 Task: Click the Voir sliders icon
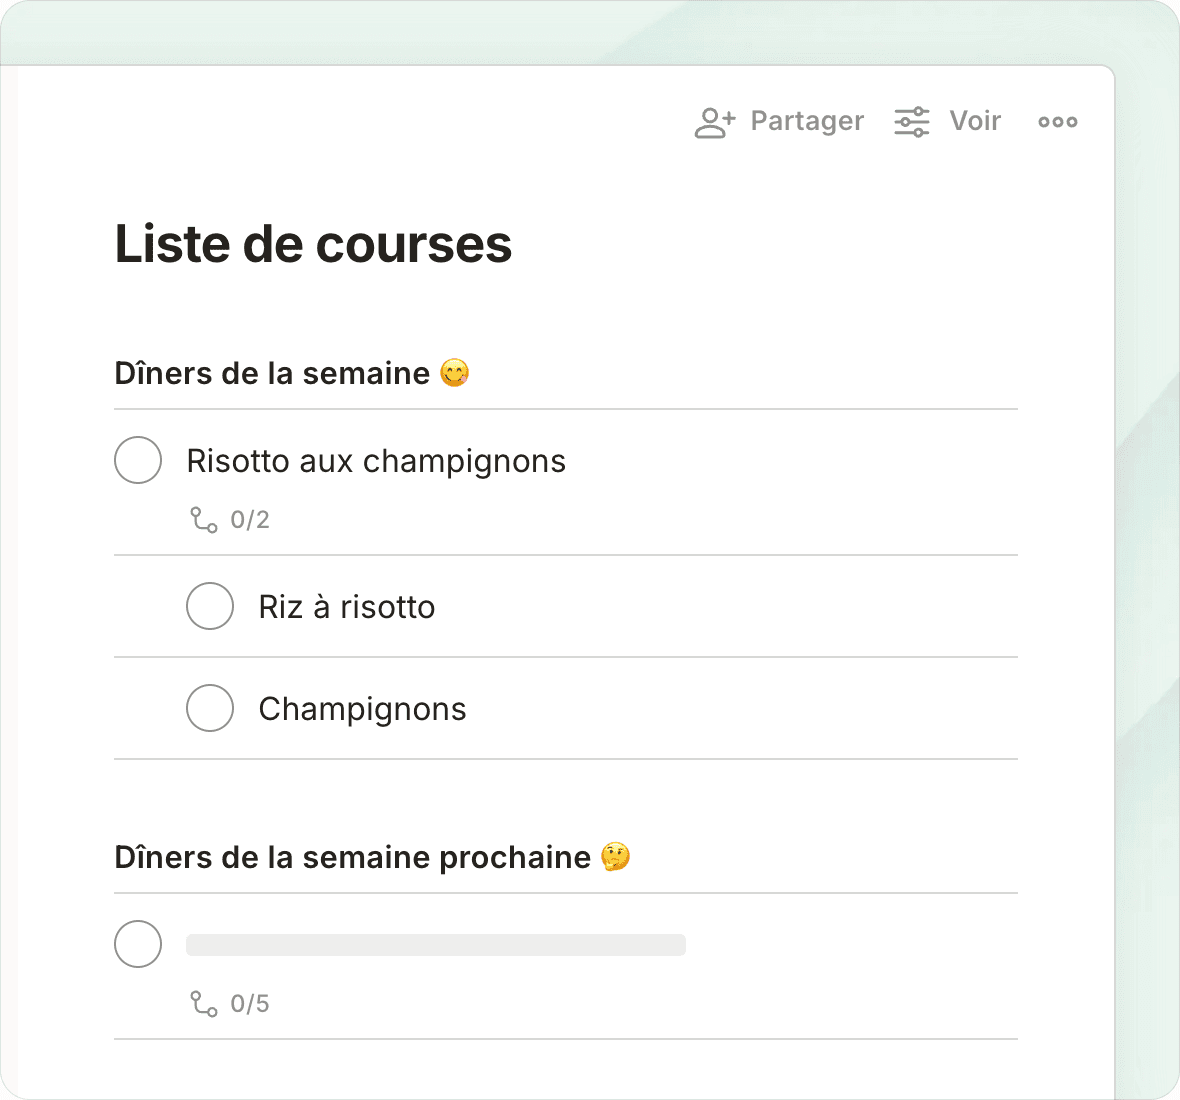coord(911,122)
